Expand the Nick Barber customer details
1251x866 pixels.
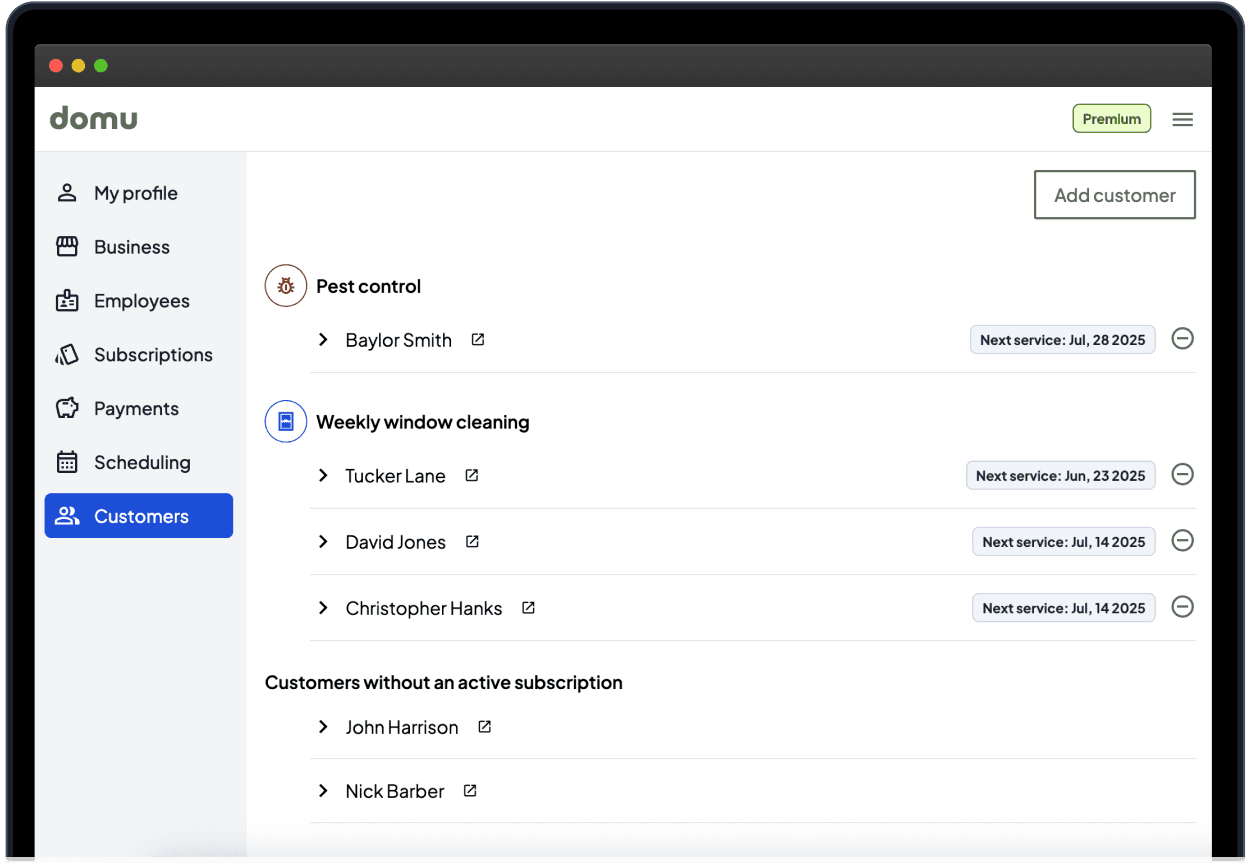click(323, 791)
